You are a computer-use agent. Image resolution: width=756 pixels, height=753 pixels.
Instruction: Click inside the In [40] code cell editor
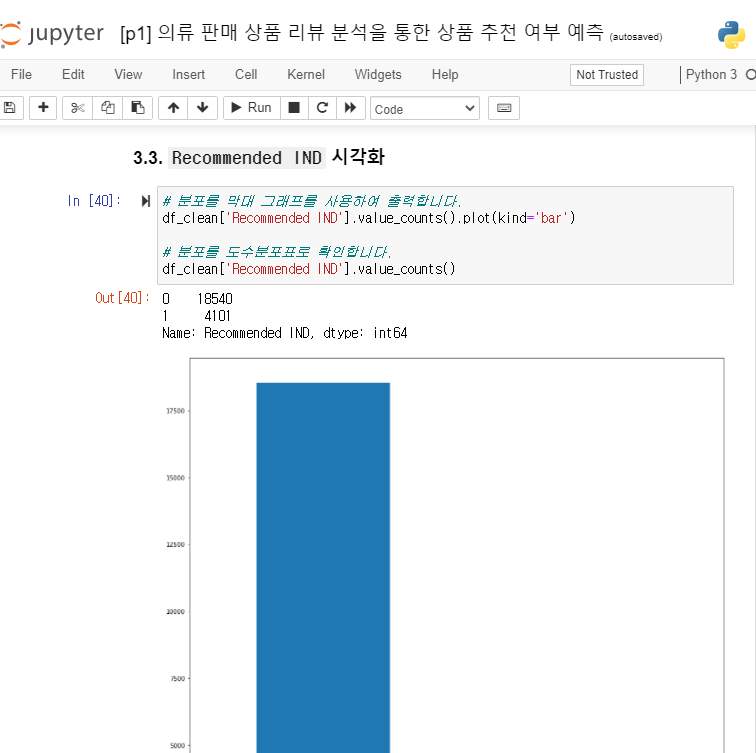[x=445, y=235]
